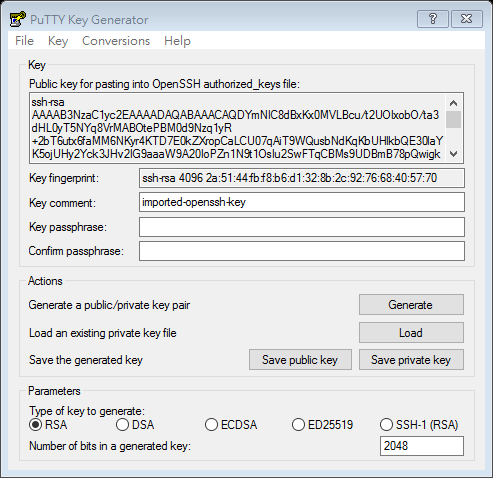Click 'Generate a public/private key pair' text
Image resolution: width=493 pixels, height=478 pixels.
pyautogui.click(x=109, y=305)
